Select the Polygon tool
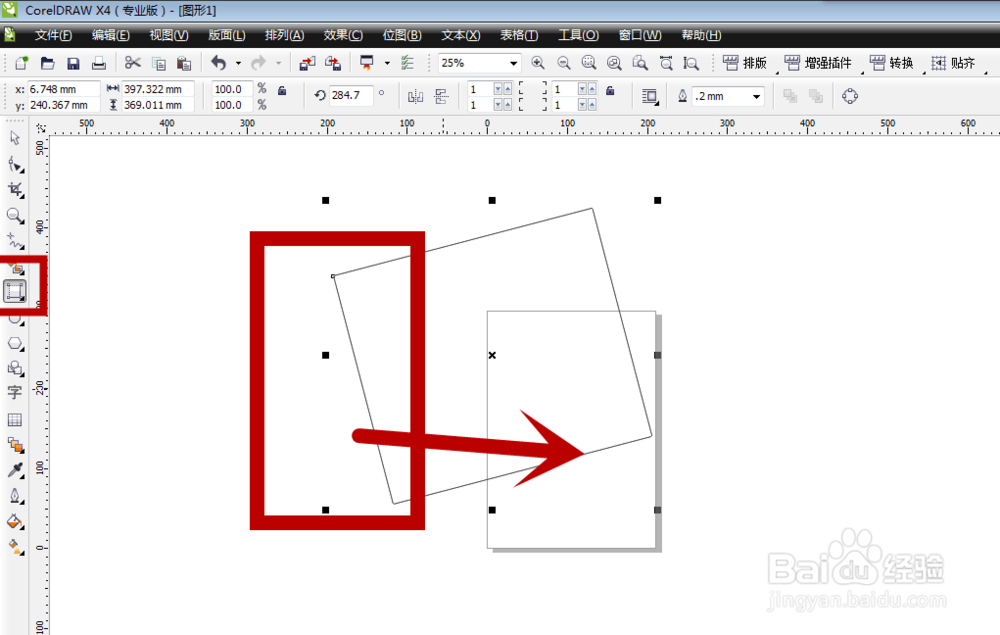 pyautogui.click(x=15, y=344)
